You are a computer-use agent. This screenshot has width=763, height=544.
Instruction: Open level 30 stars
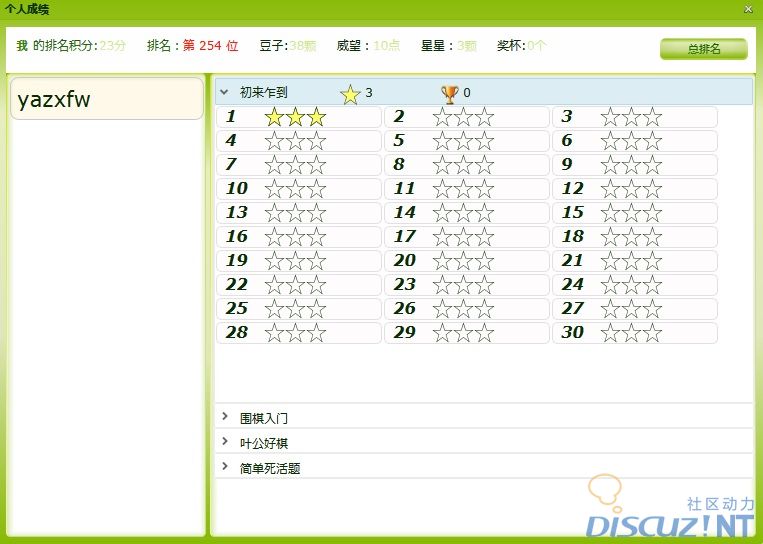[x=633, y=333]
